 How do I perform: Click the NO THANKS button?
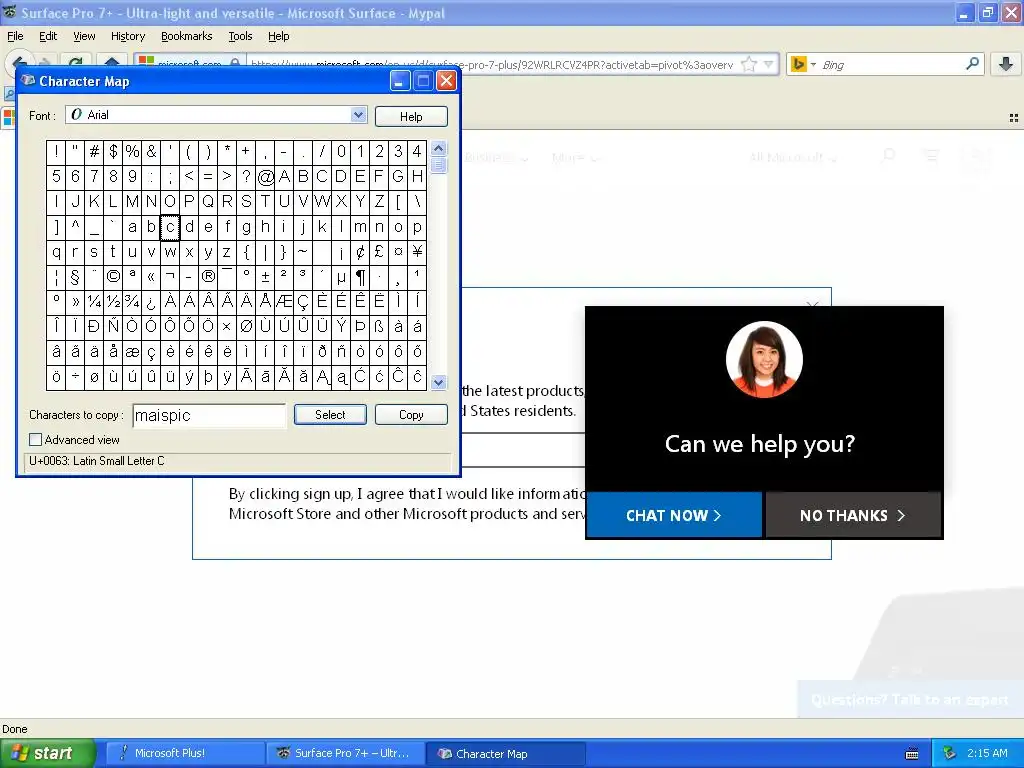click(x=853, y=515)
